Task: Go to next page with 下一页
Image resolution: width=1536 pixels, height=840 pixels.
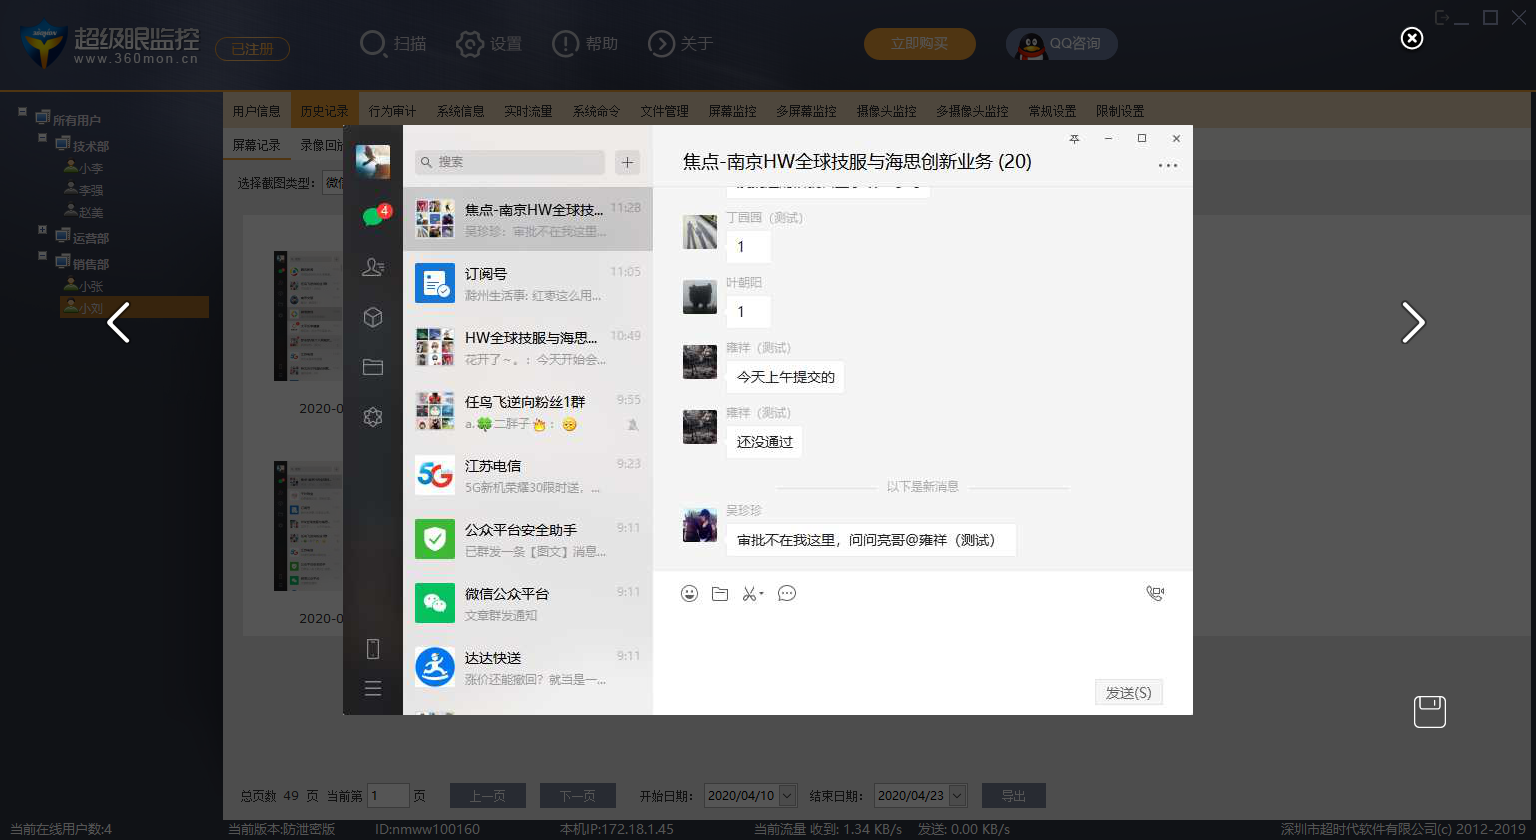Action: pos(577,796)
